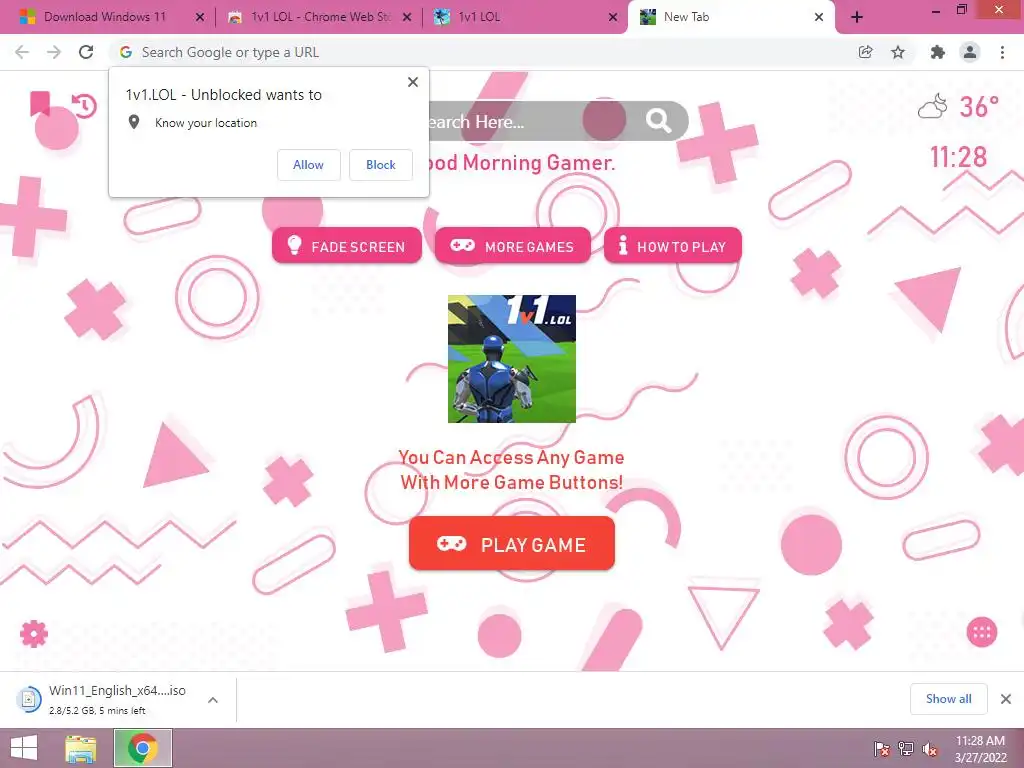Open the round apps grid button
The height and width of the screenshot is (768, 1024).
(982, 632)
